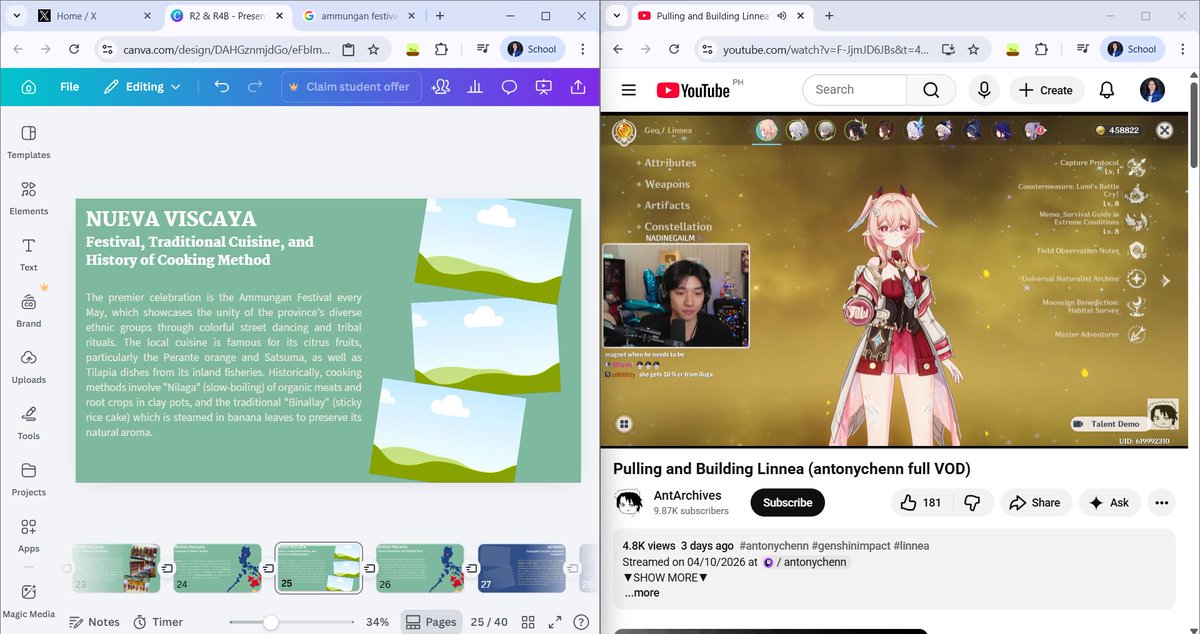
Task: Select the Text tool in Canva sidebar
Action: click(x=28, y=254)
